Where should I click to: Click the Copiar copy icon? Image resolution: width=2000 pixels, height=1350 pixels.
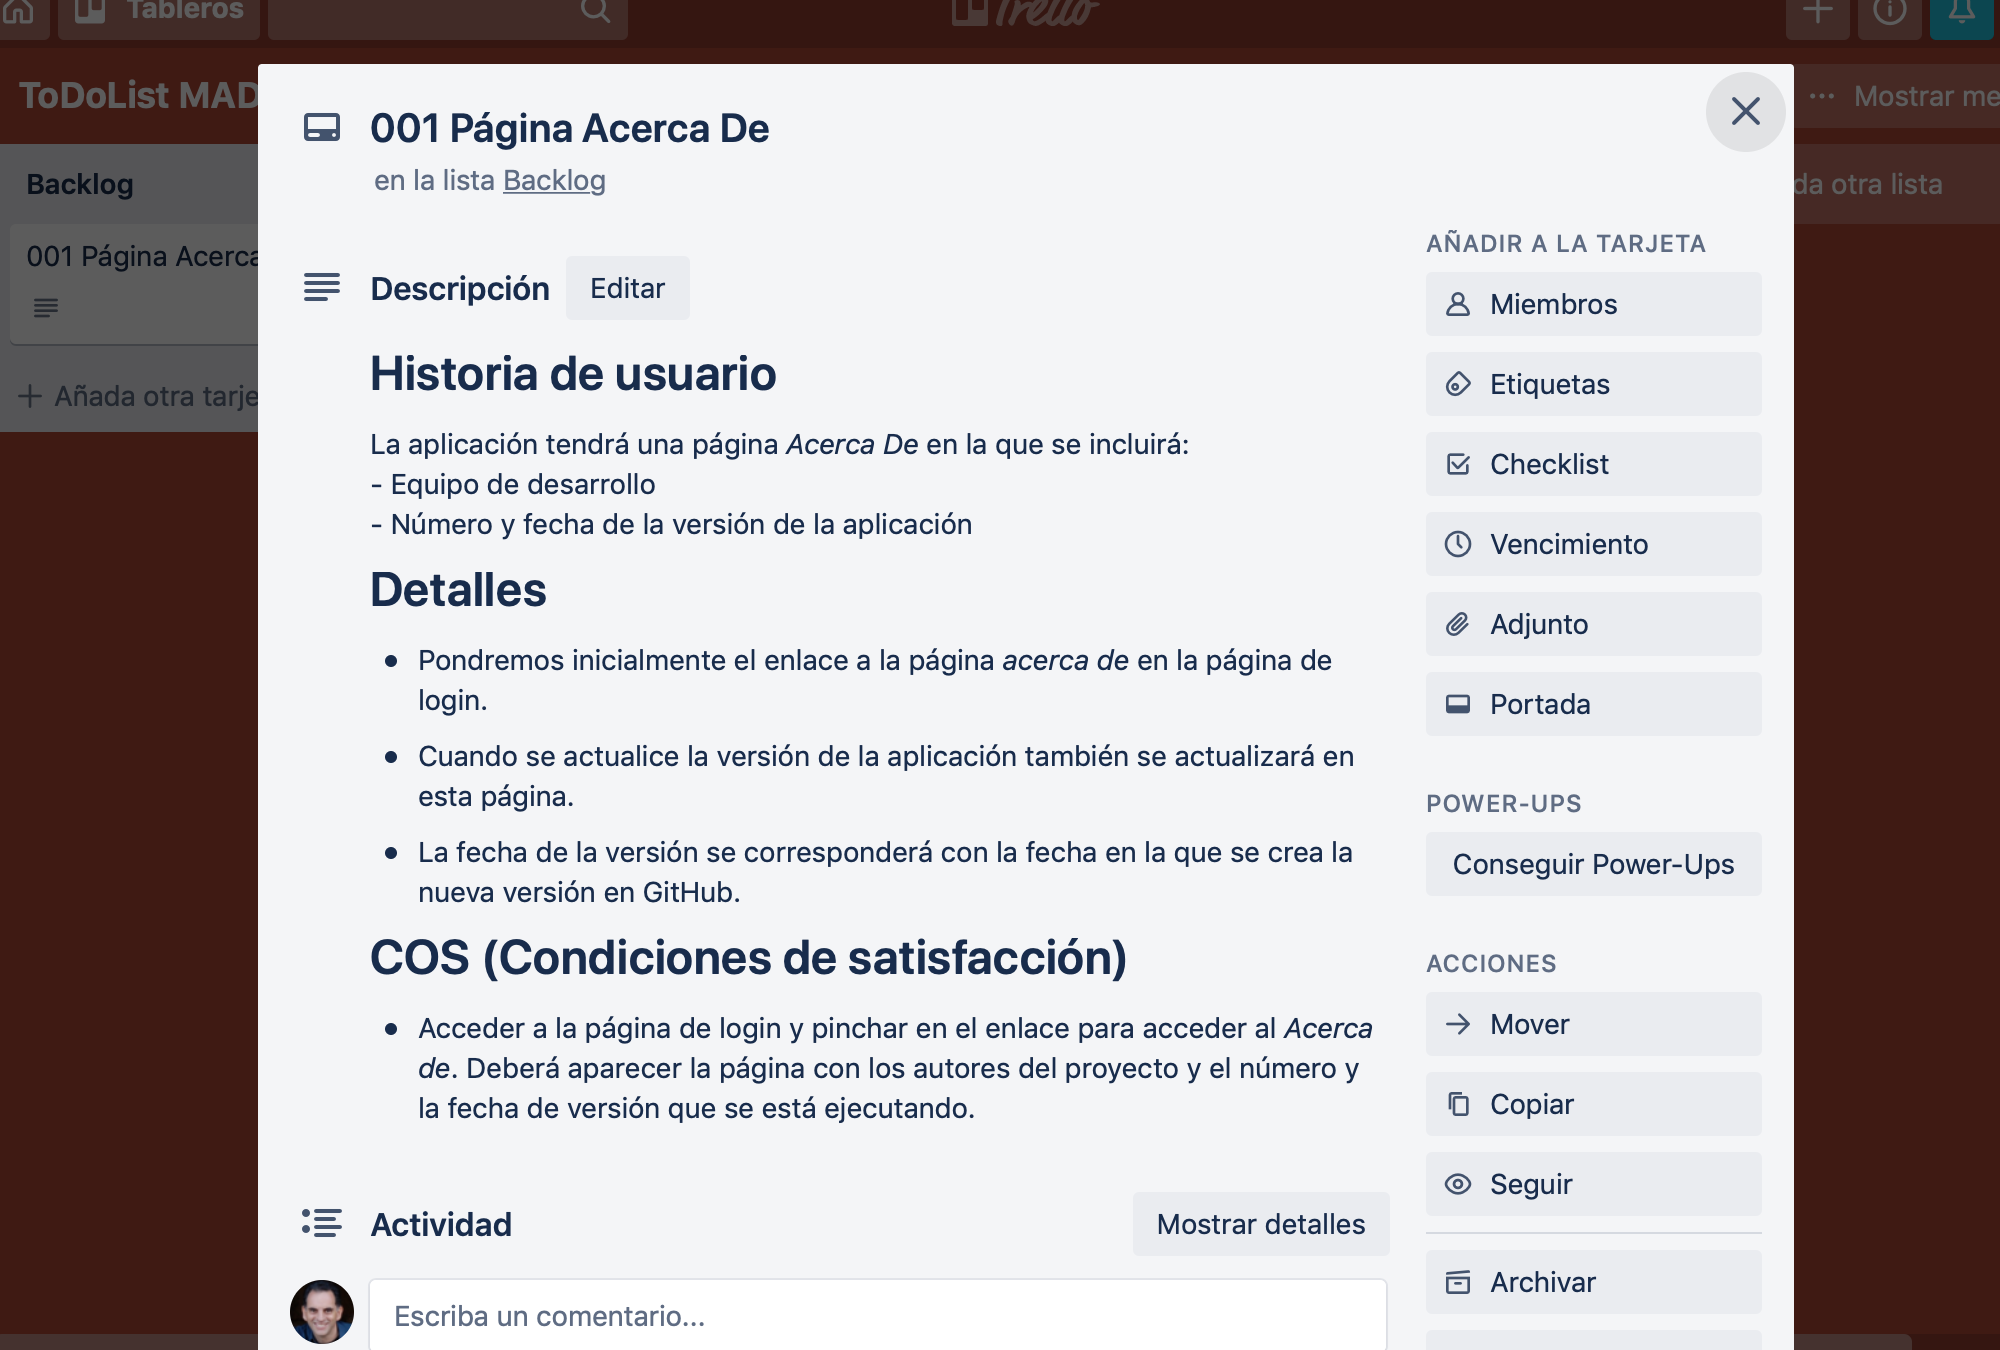click(1458, 1104)
